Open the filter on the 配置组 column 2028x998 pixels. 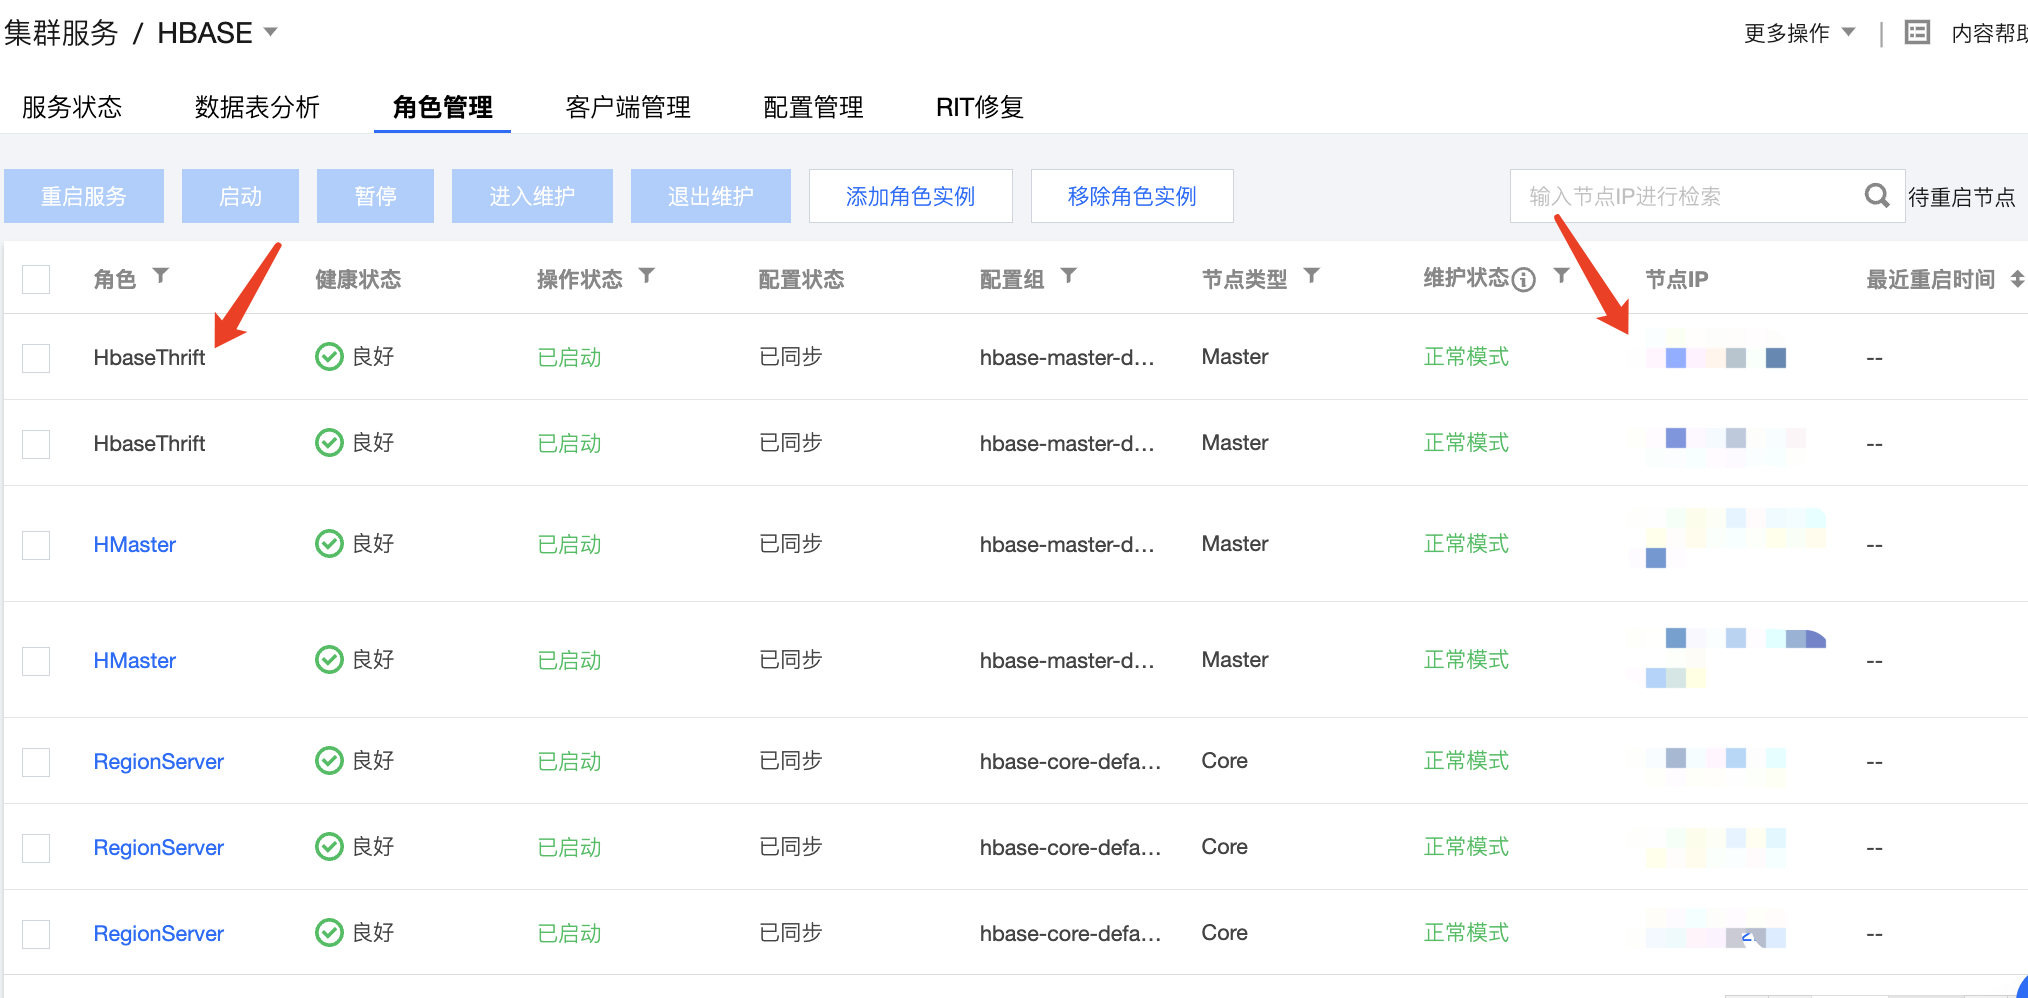1070,276
